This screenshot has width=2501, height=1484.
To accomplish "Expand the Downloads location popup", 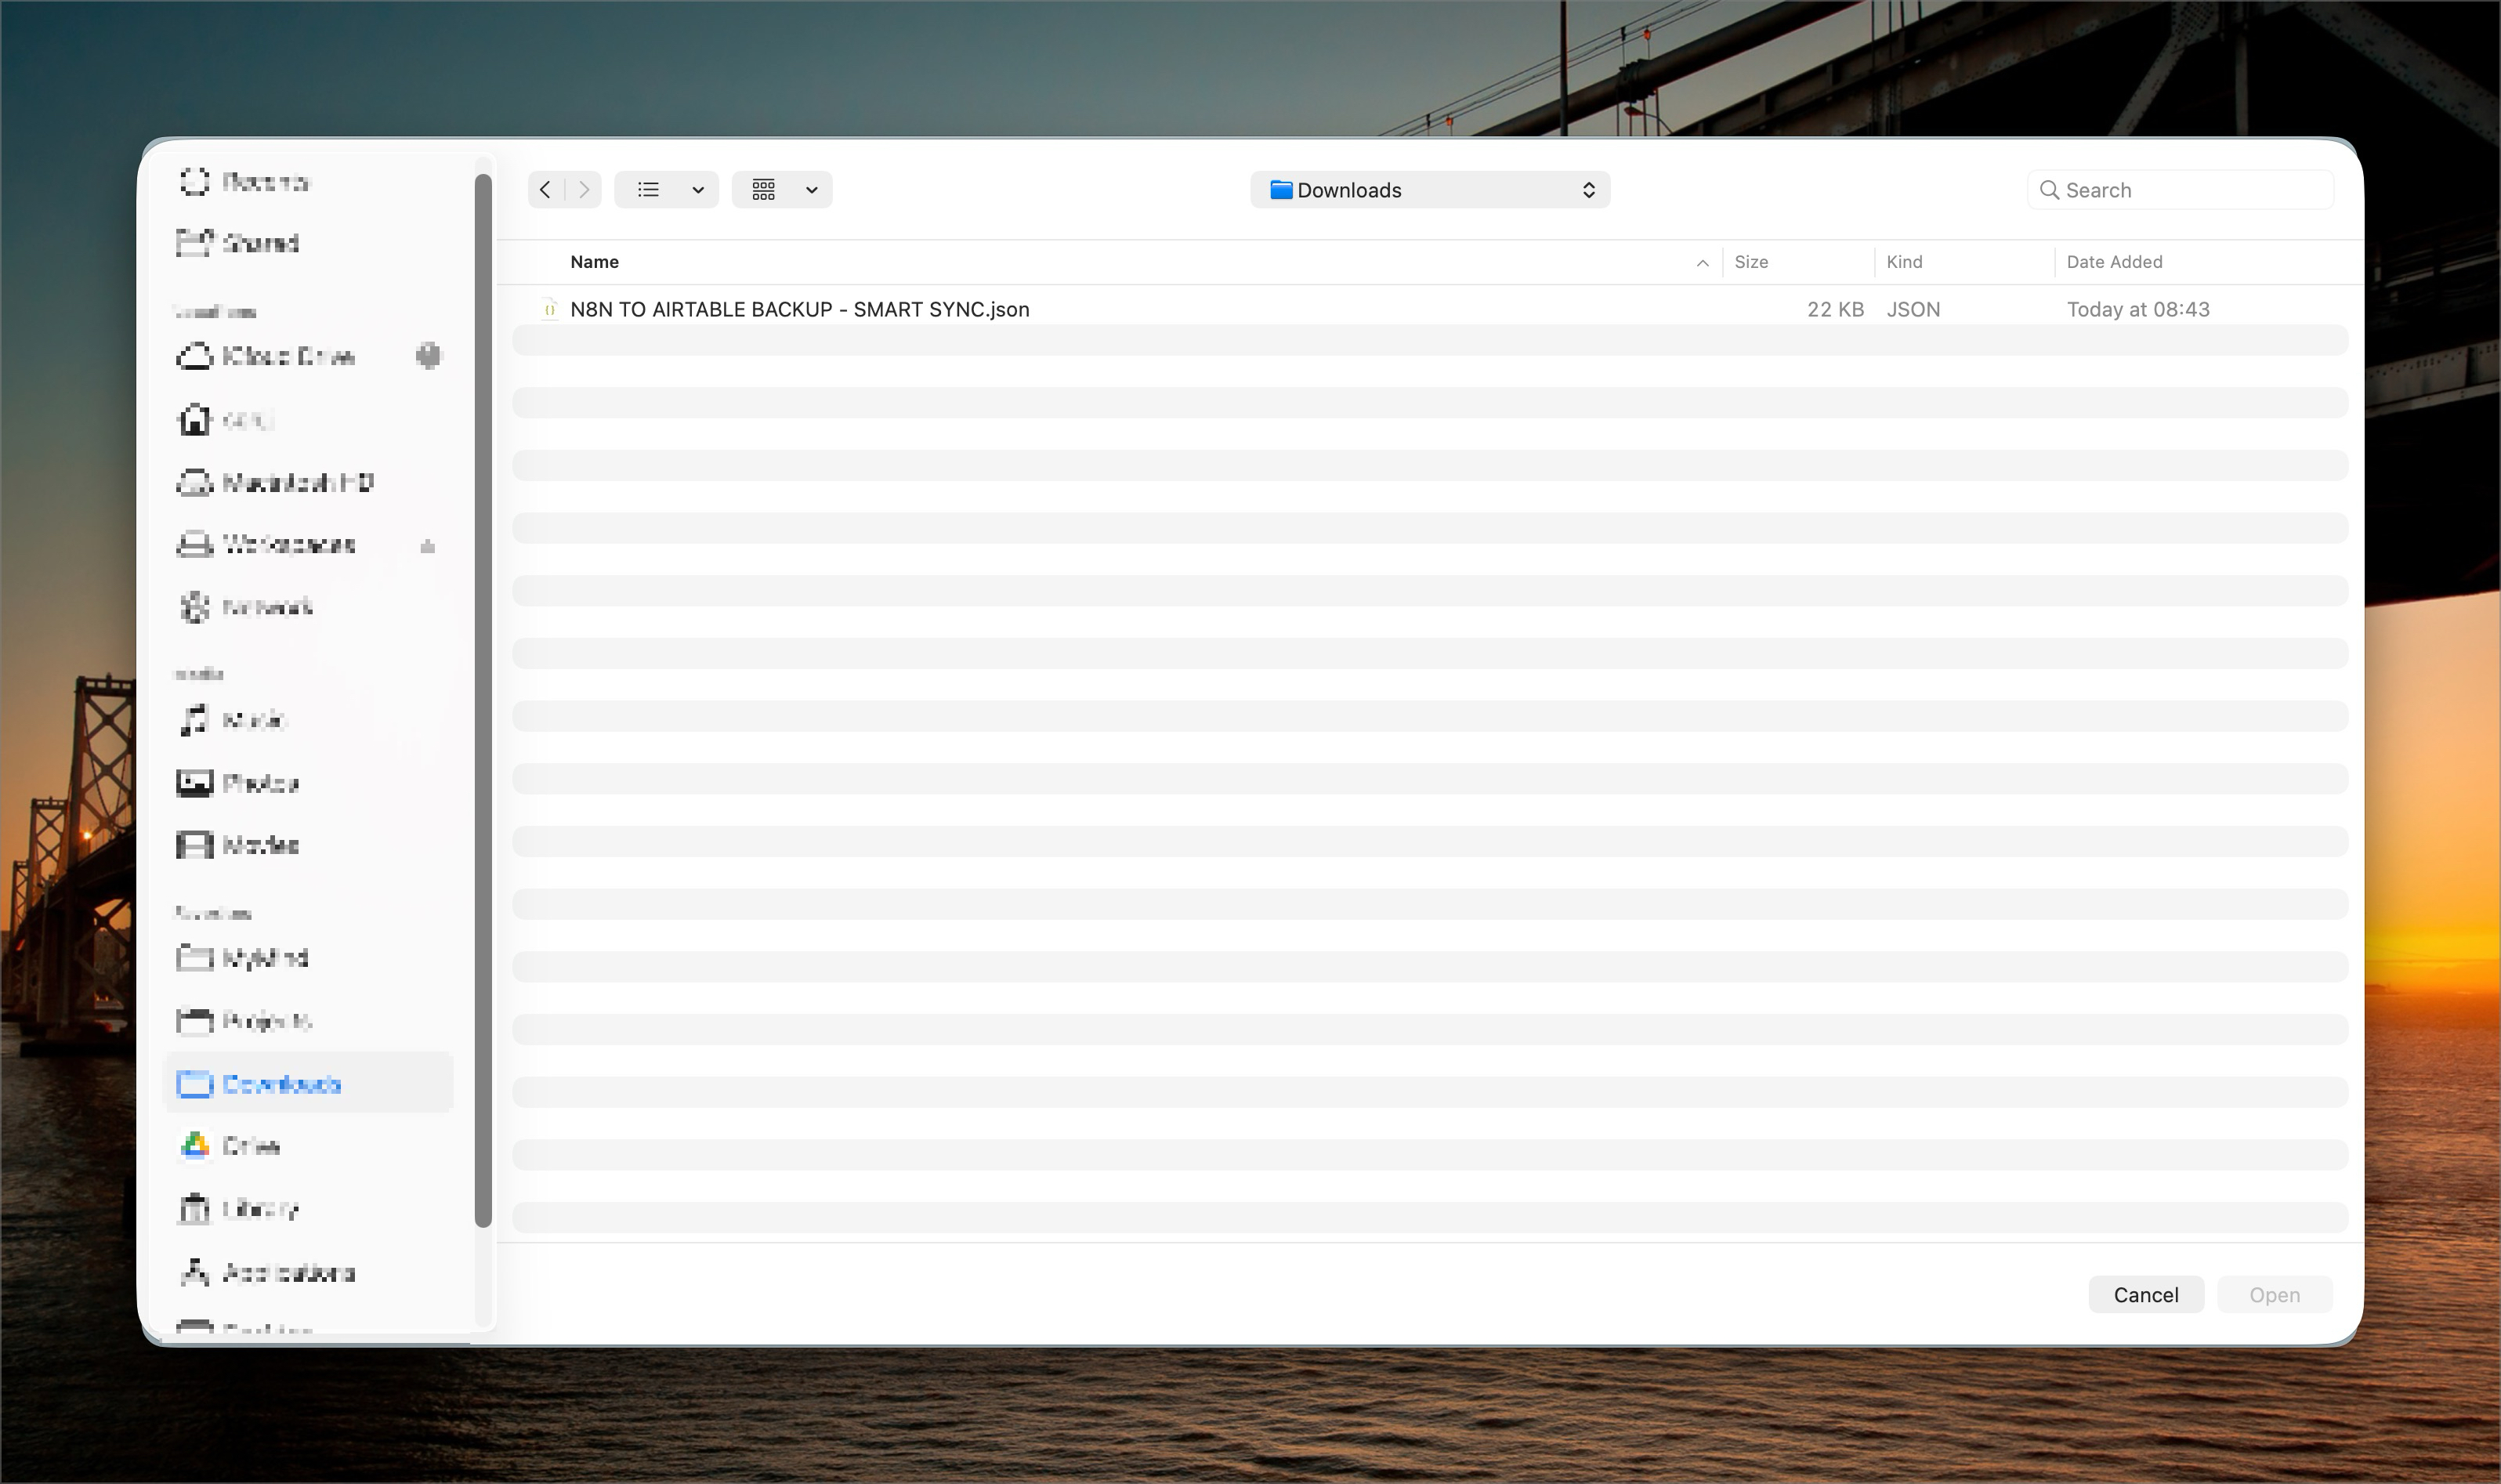I will [1429, 189].
